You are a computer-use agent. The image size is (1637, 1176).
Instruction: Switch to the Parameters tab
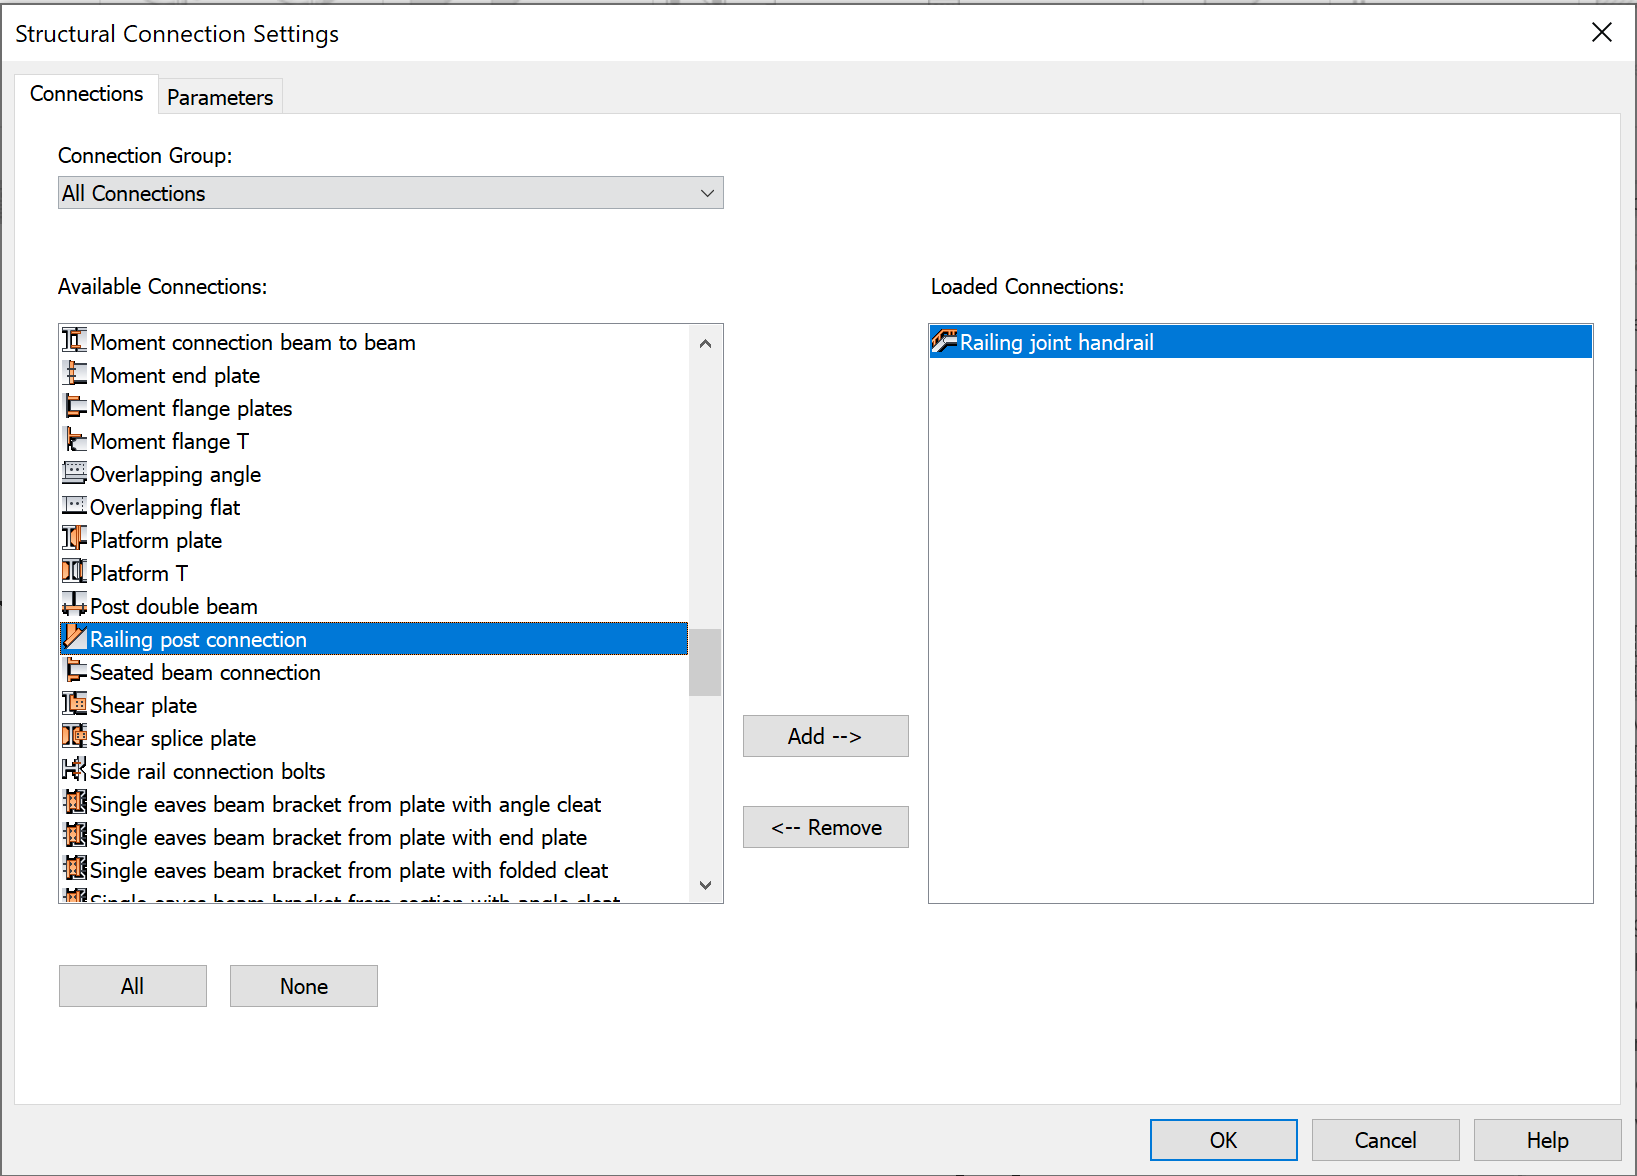(220, 97)
